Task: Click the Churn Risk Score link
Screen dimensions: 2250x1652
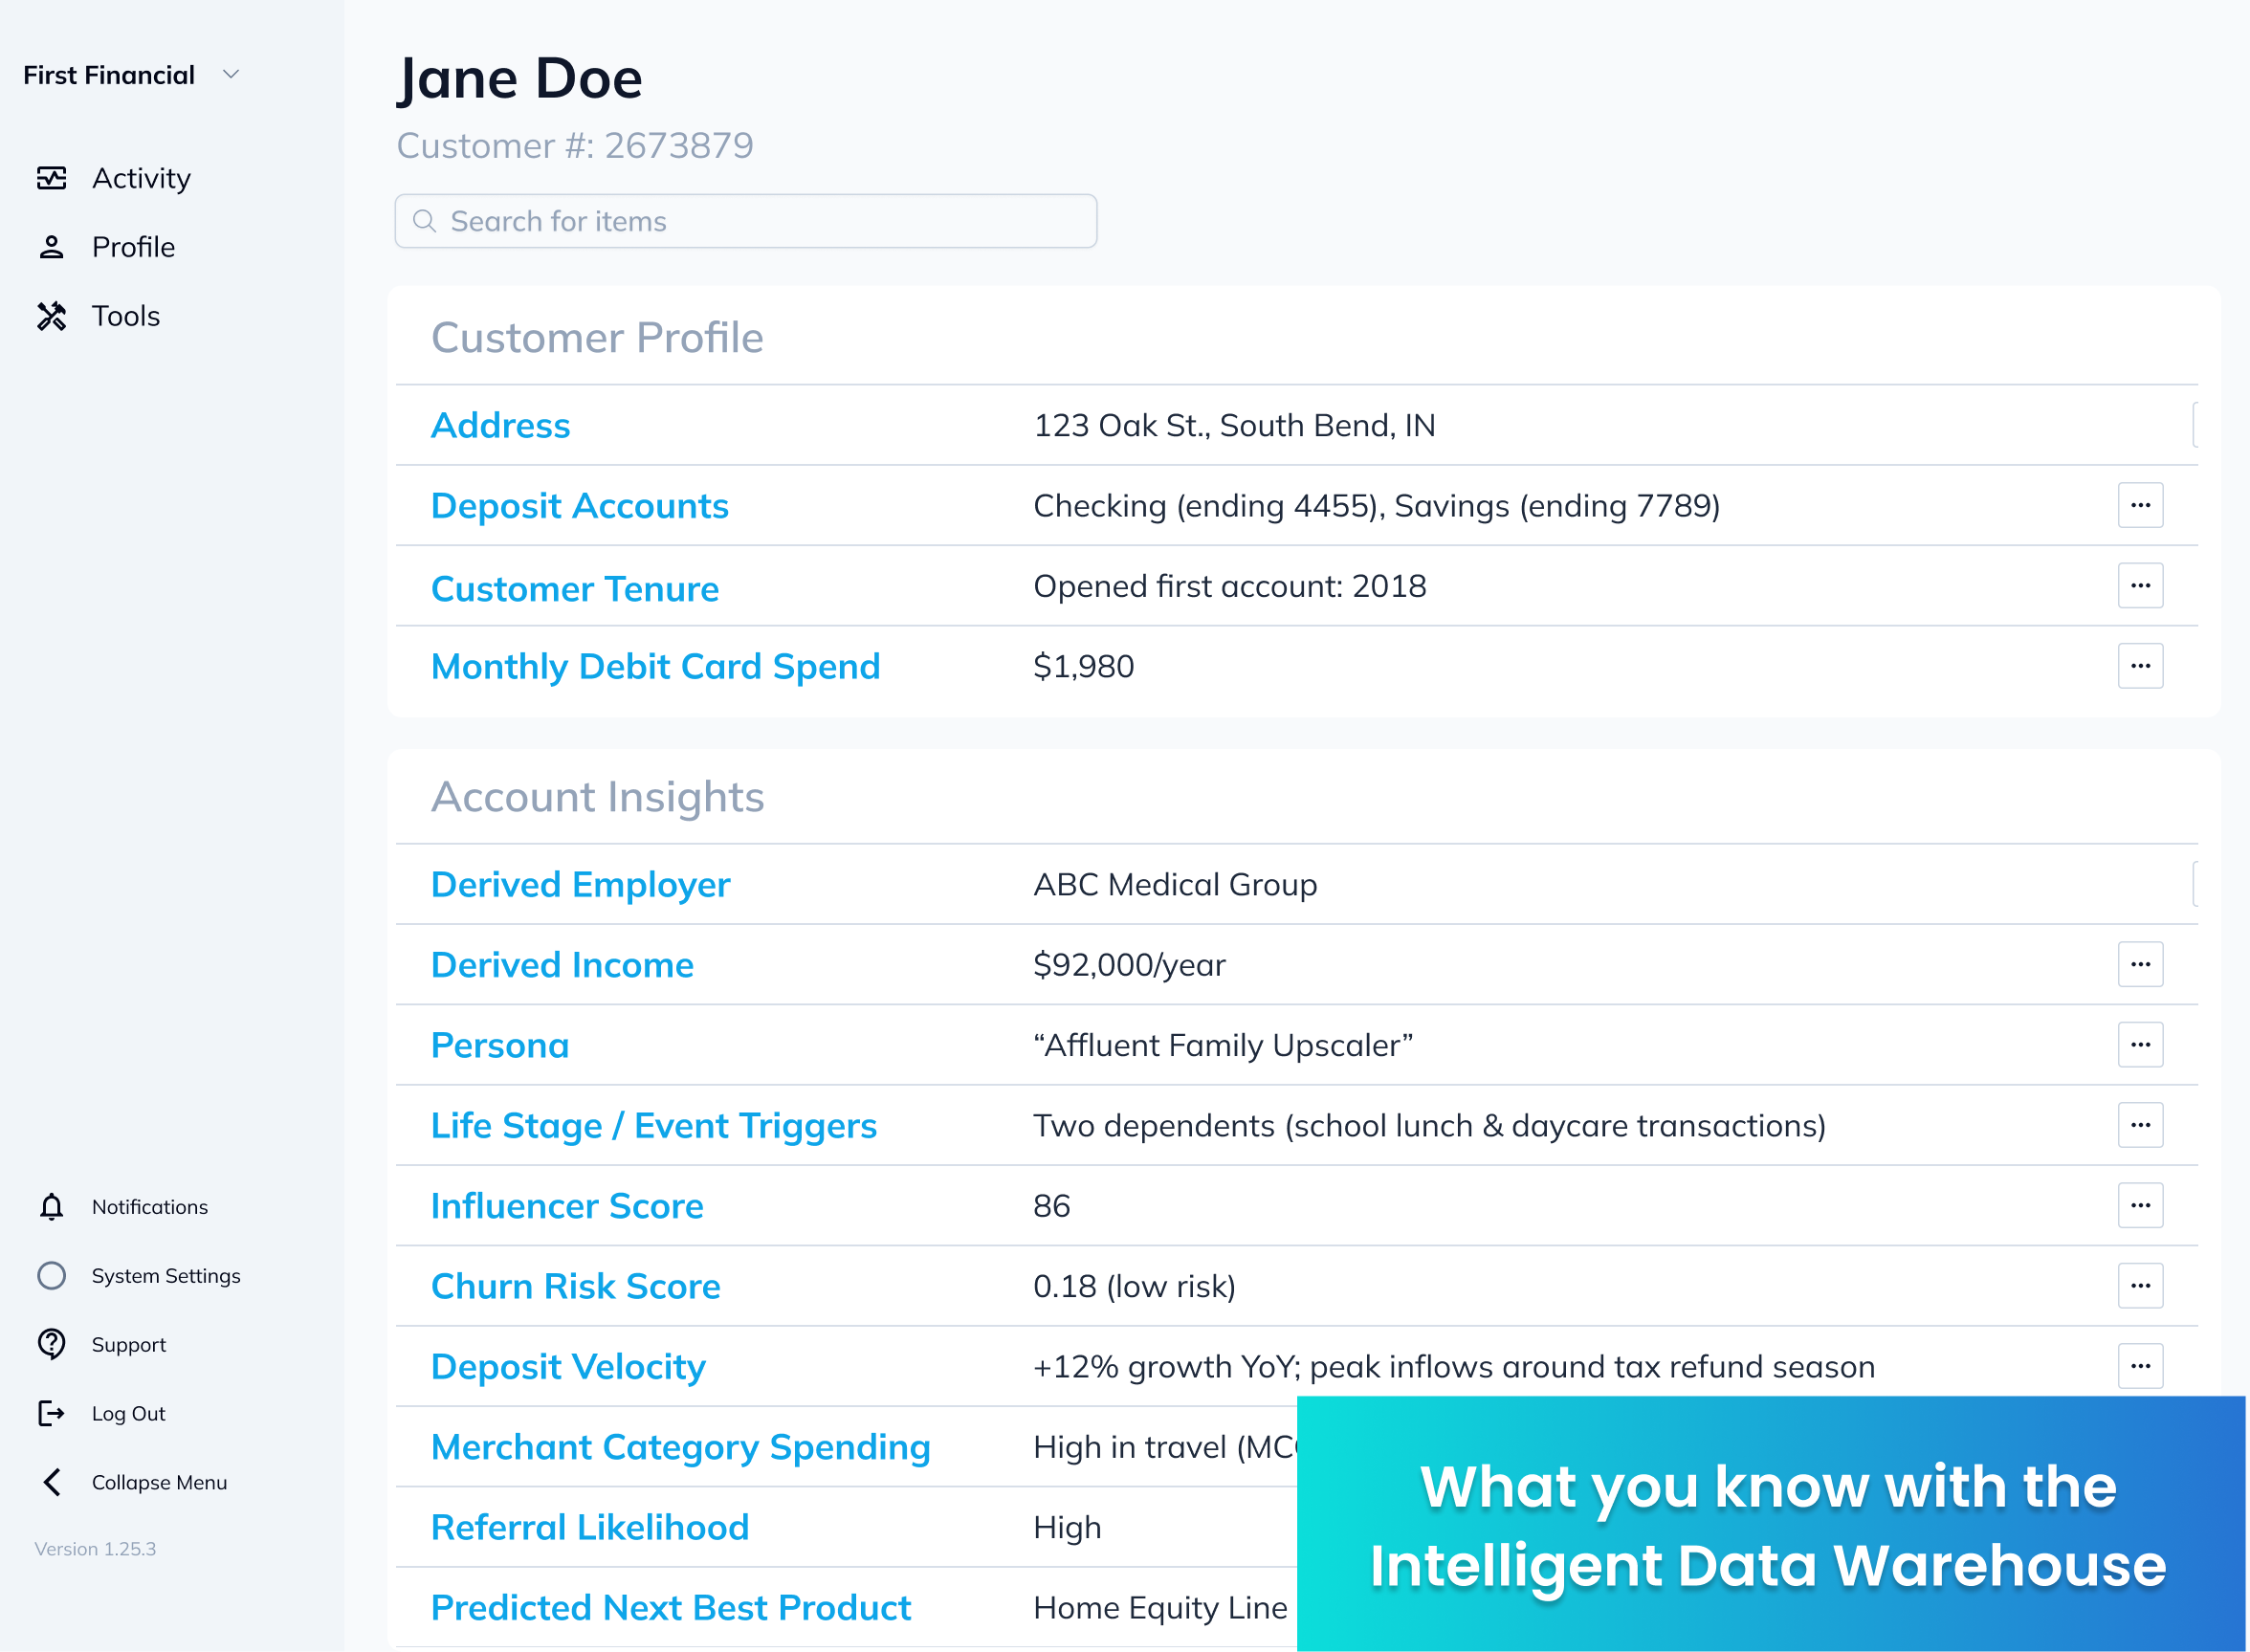Action: (576, 1286)
